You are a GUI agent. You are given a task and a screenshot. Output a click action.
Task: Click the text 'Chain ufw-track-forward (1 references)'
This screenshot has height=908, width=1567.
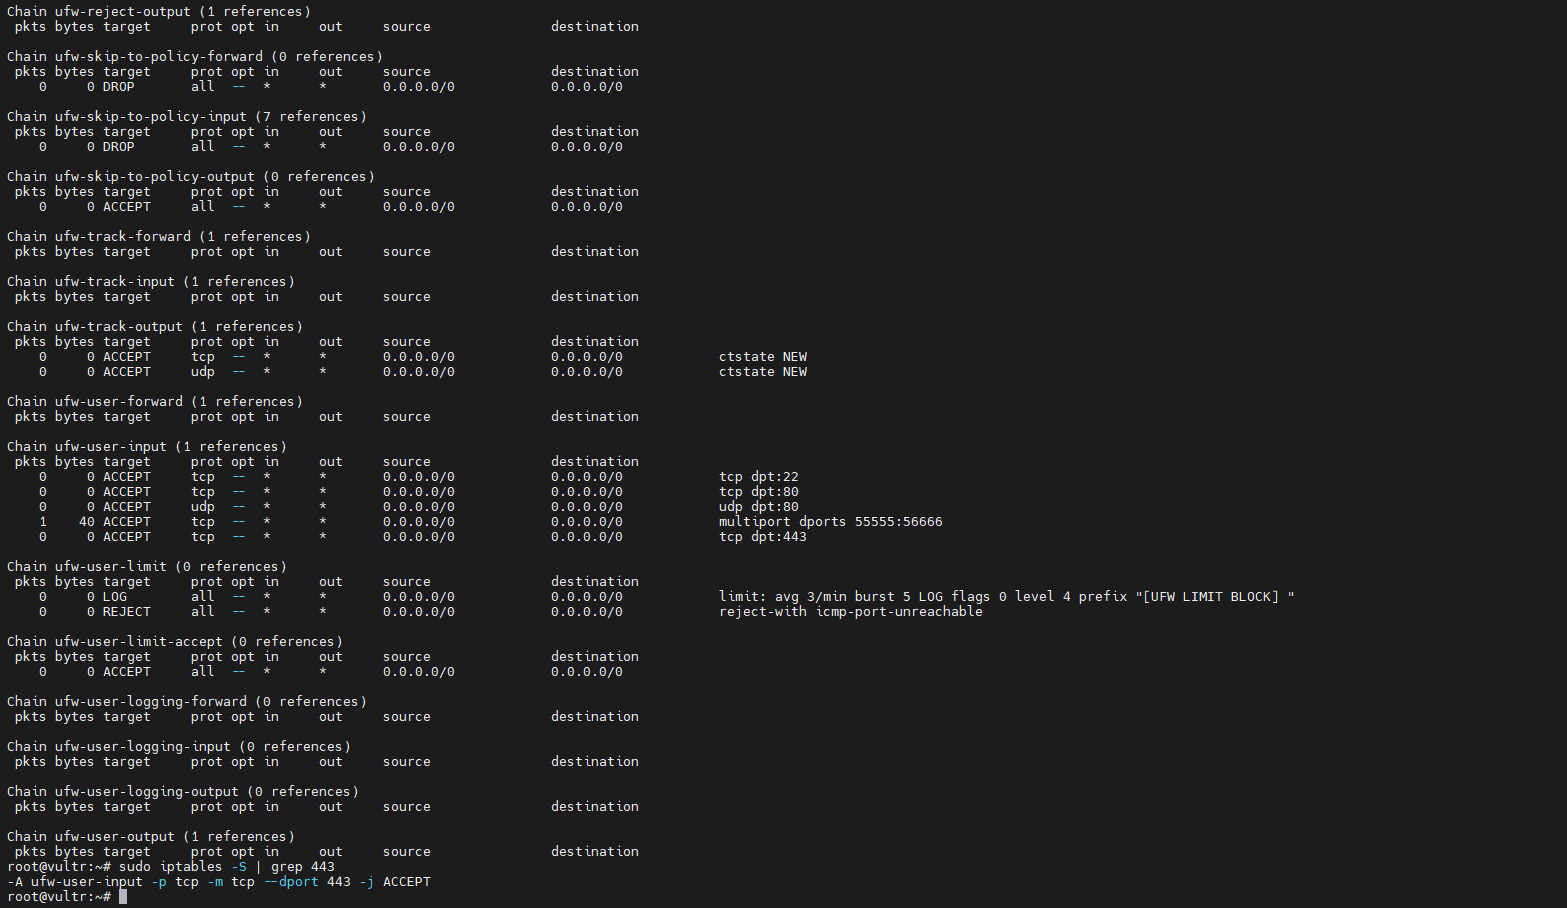(159, 237)
